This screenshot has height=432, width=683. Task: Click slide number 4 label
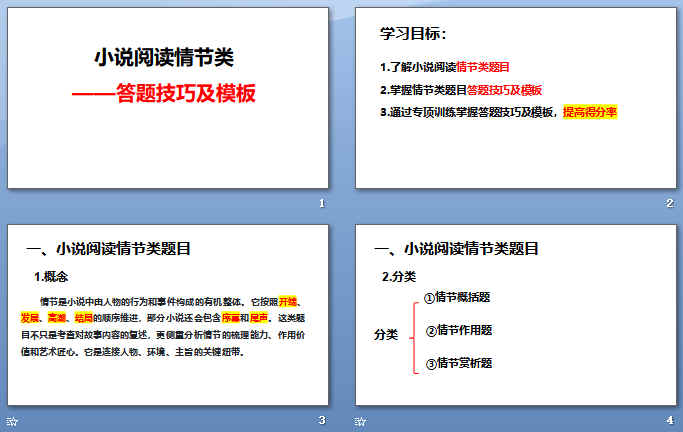(670, 420)
